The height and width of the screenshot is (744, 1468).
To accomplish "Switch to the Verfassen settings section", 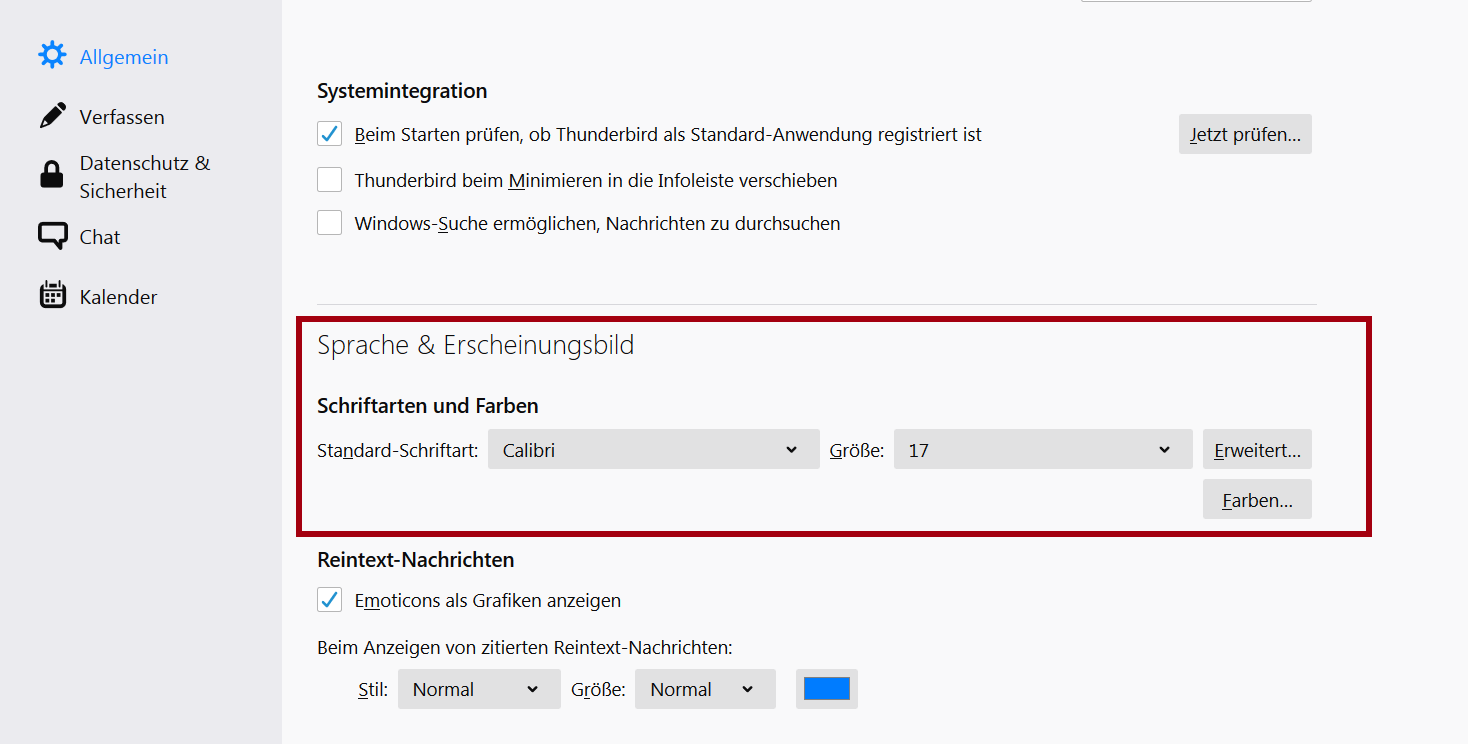I will pyautogui.click(x=122, y=117).
